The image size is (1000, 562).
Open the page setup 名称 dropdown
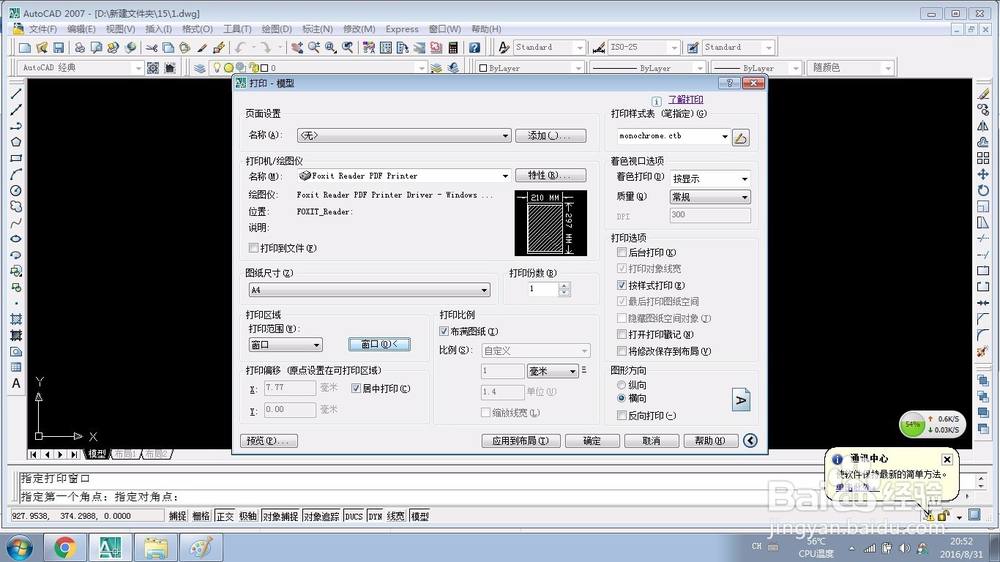(x=404, y=135)
